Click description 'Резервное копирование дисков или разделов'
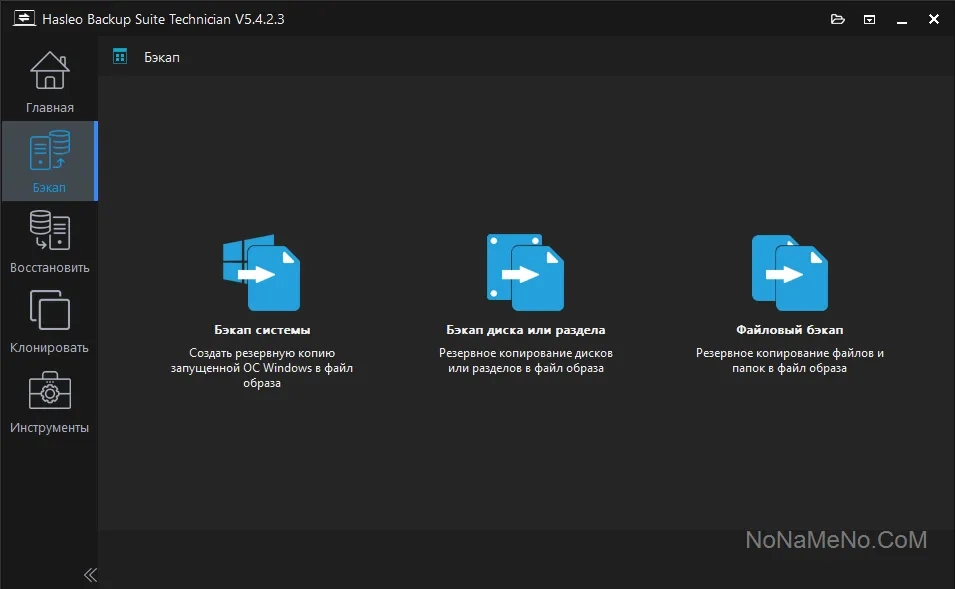Viewport: 955px width, 589px height. click(526, 361)
